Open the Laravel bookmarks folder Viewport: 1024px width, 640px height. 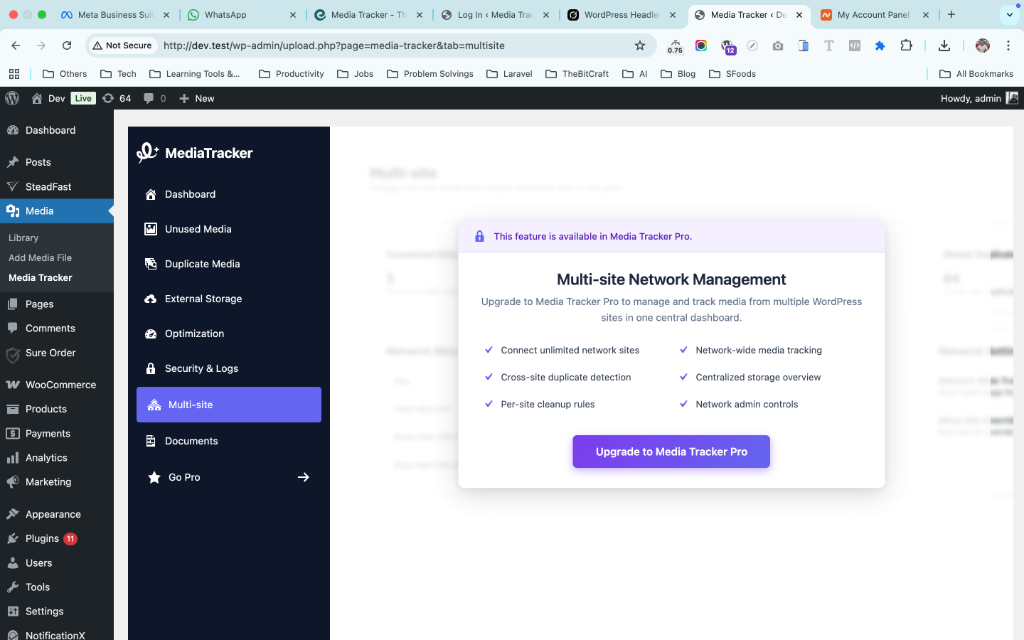click(509, 74)
